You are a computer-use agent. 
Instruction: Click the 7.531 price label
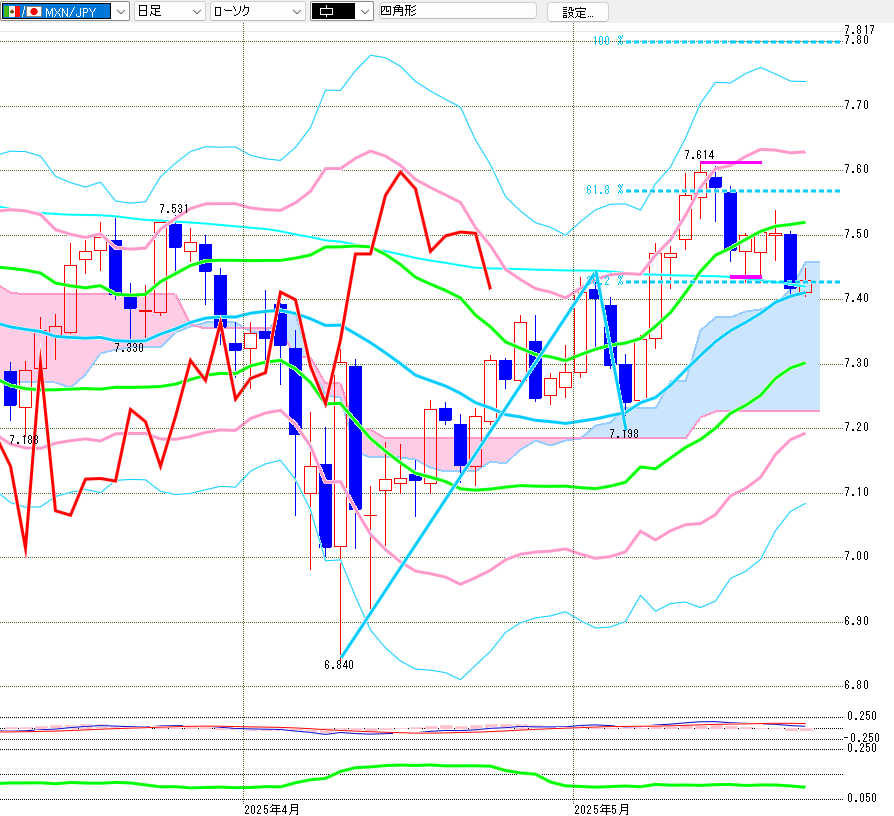tap(174, 209)
